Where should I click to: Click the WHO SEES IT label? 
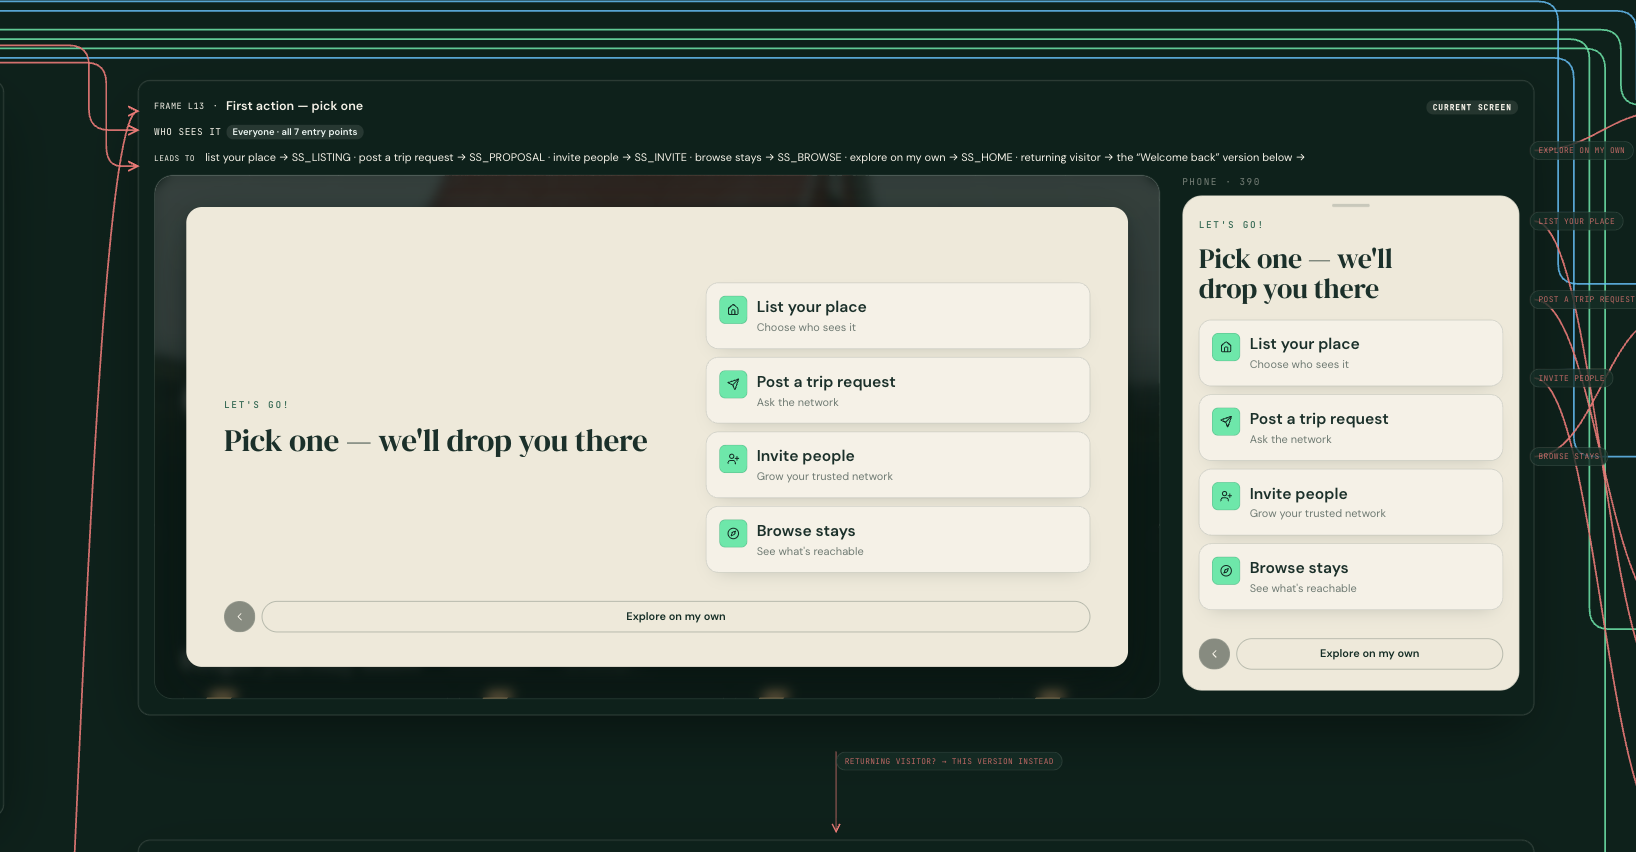(187, 132)
